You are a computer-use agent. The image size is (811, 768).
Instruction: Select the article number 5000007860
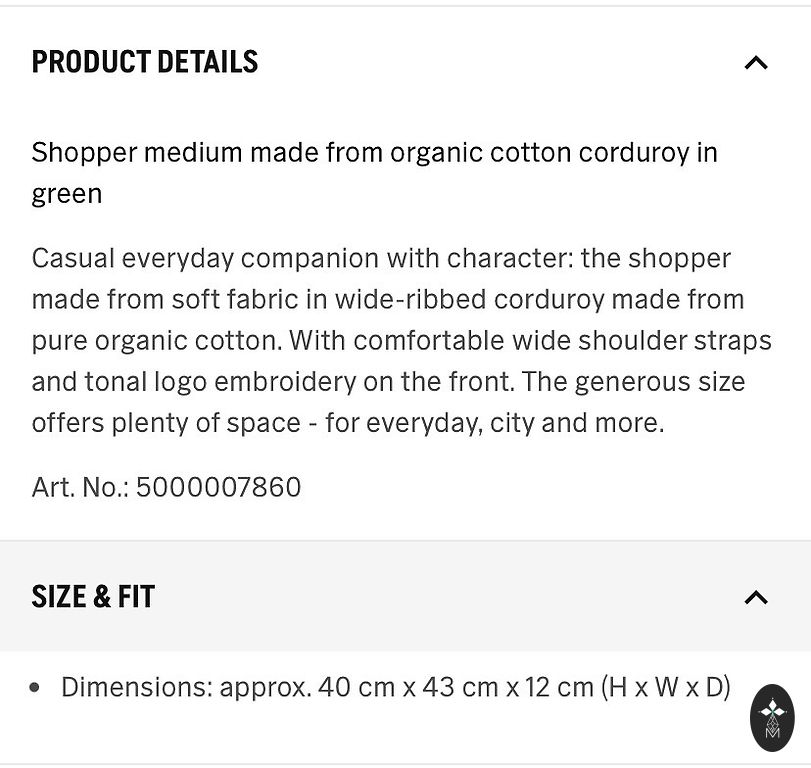coord(218,487)
